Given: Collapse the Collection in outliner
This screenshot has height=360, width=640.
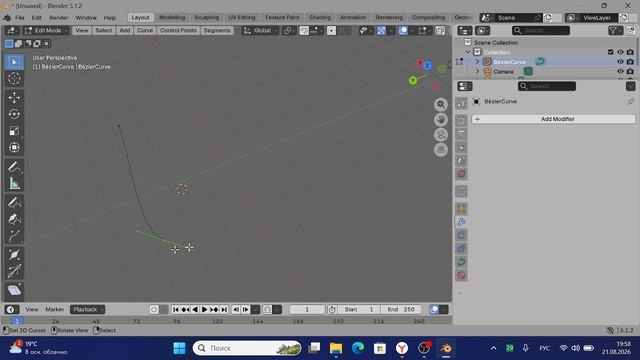Looking at the screenshot, I should [x=468, y=52].
